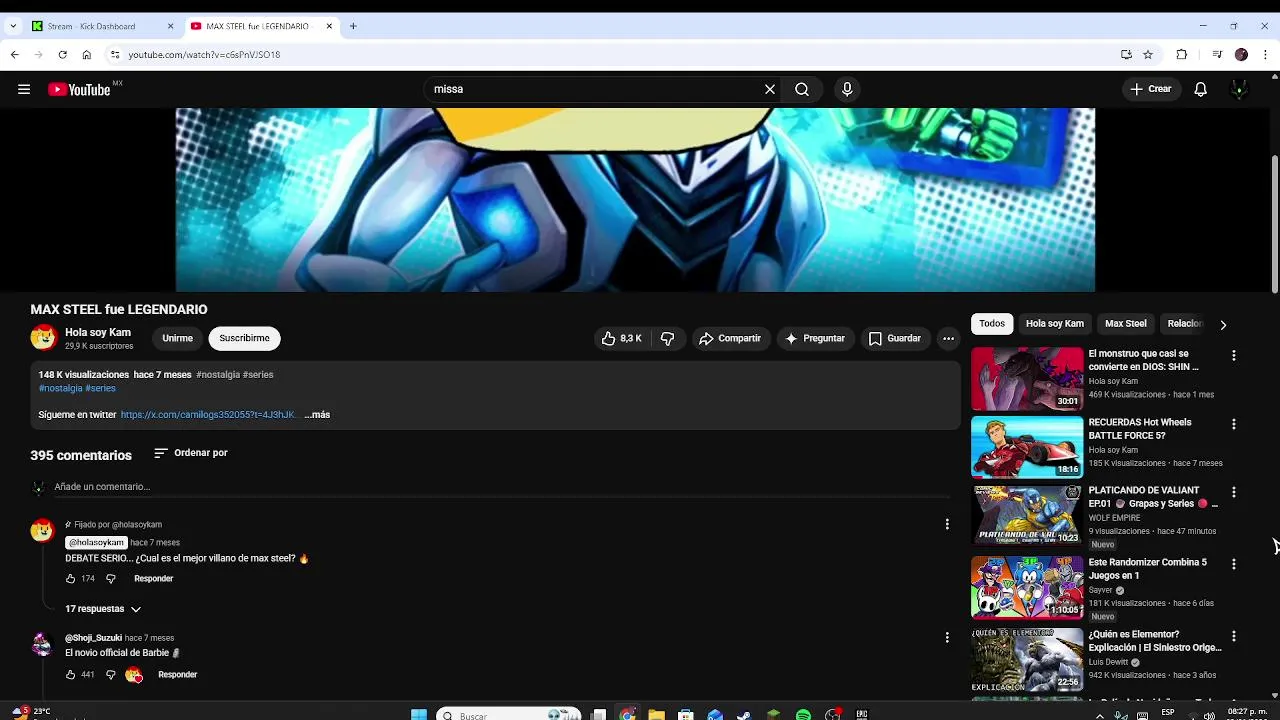Dislike the pinned DEBATE SERIO comment
Image resolution: width=1280 pixels, height=720 pixels.
coord(111,579)
